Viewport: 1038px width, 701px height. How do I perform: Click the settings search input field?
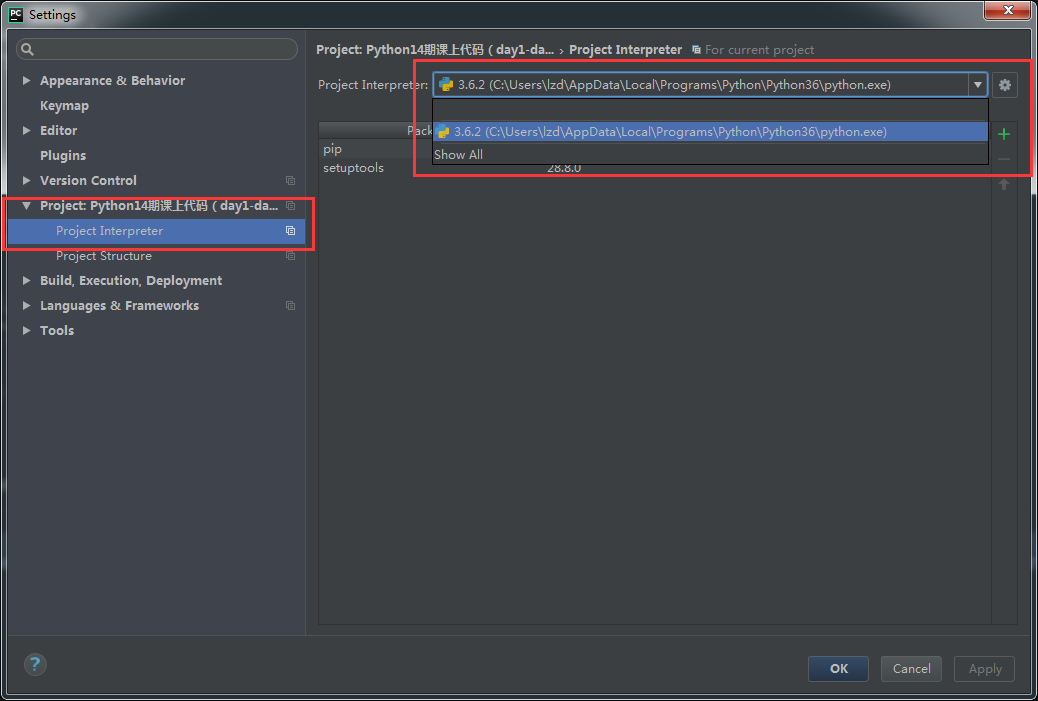[157, 49]
